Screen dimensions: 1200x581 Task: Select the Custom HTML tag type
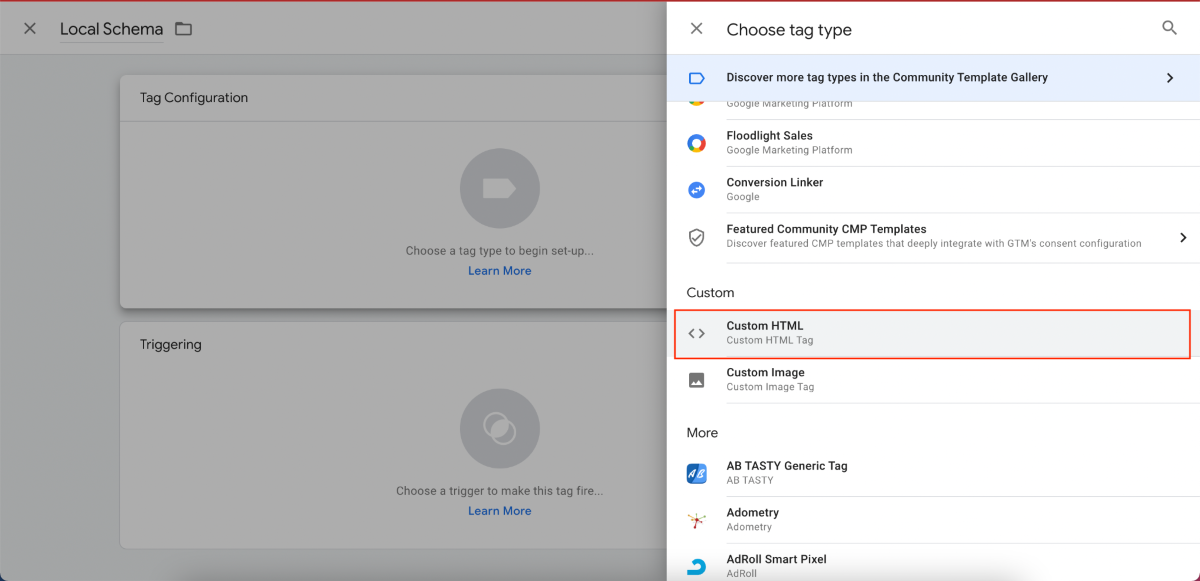(x=933, y=333)
